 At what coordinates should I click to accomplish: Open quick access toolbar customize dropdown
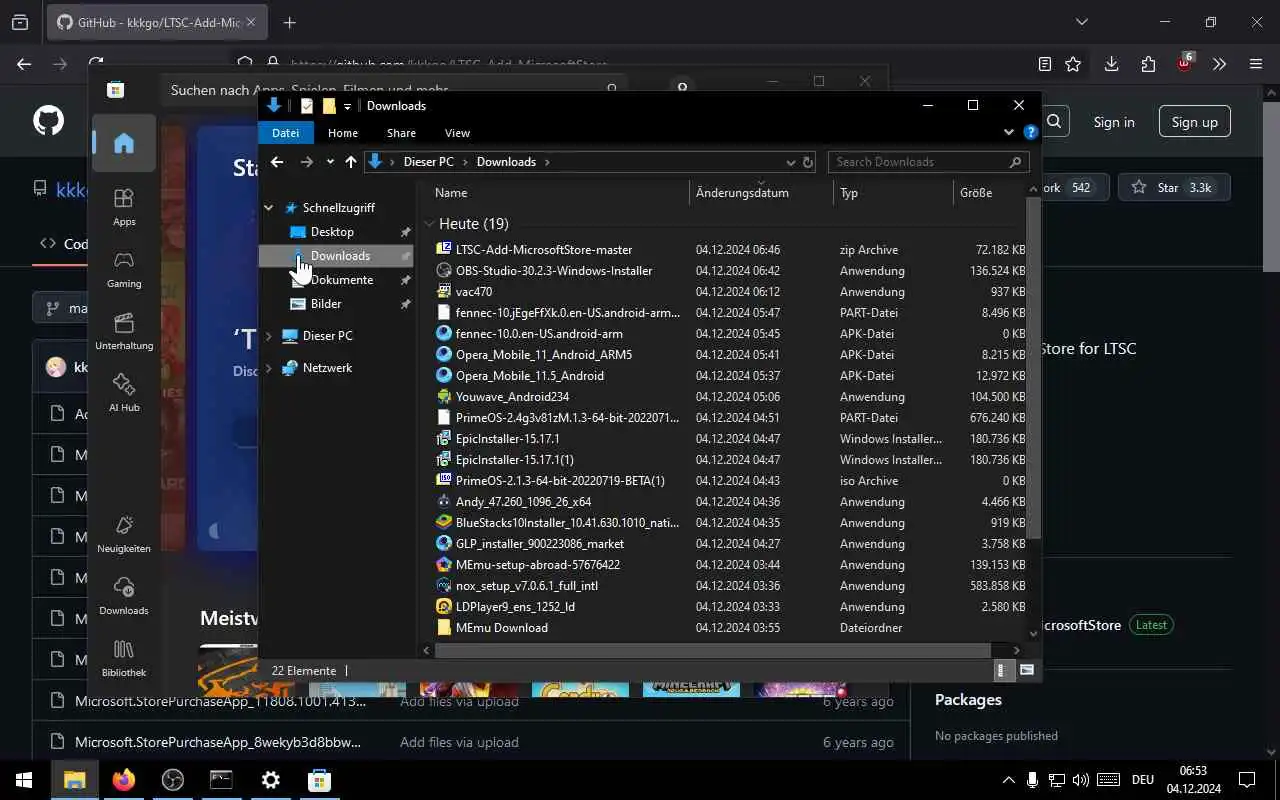pyautogui.click(x=347, y=106)
